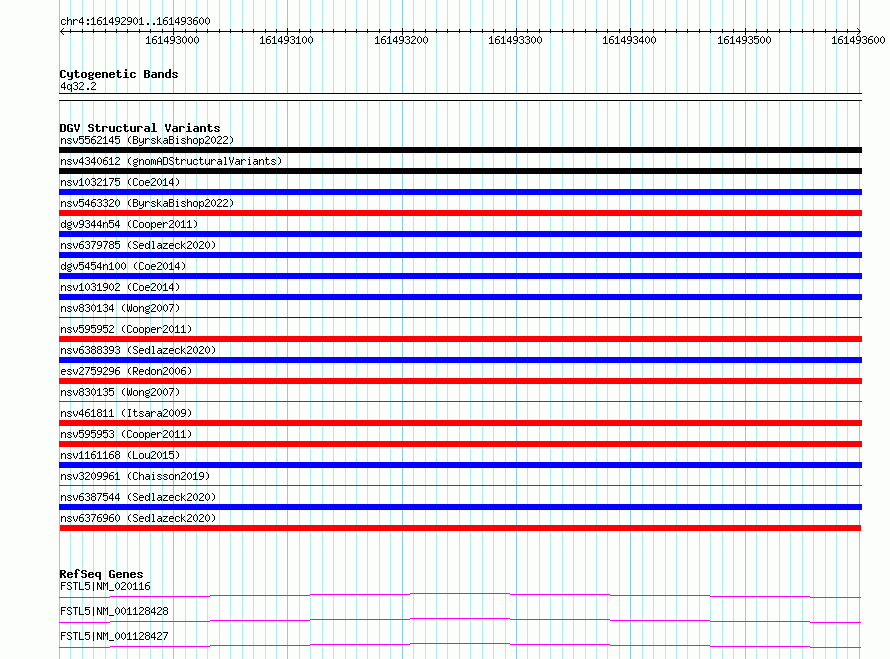Open nsv6379785 (Sedlazeck2020) variant label
Viewport: 890px width, 659px height.
coord(138,245)
